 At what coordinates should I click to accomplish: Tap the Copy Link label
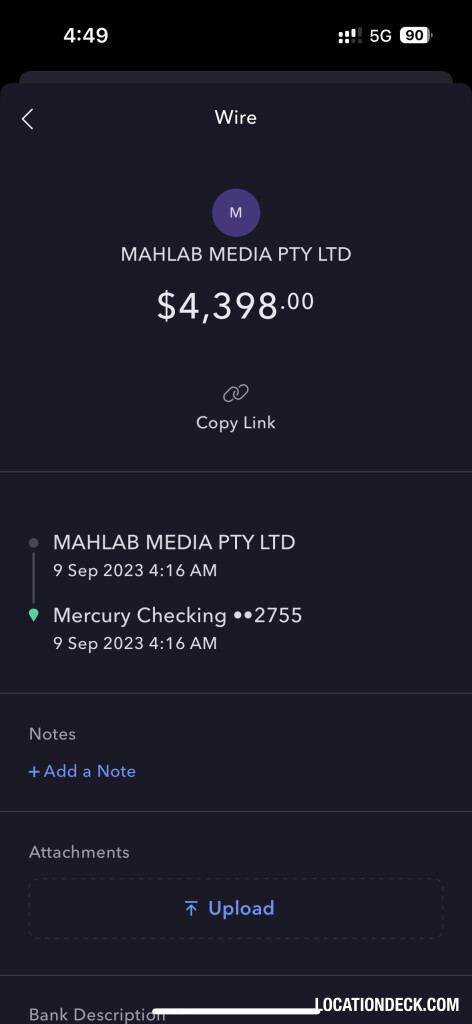(236, 423)
